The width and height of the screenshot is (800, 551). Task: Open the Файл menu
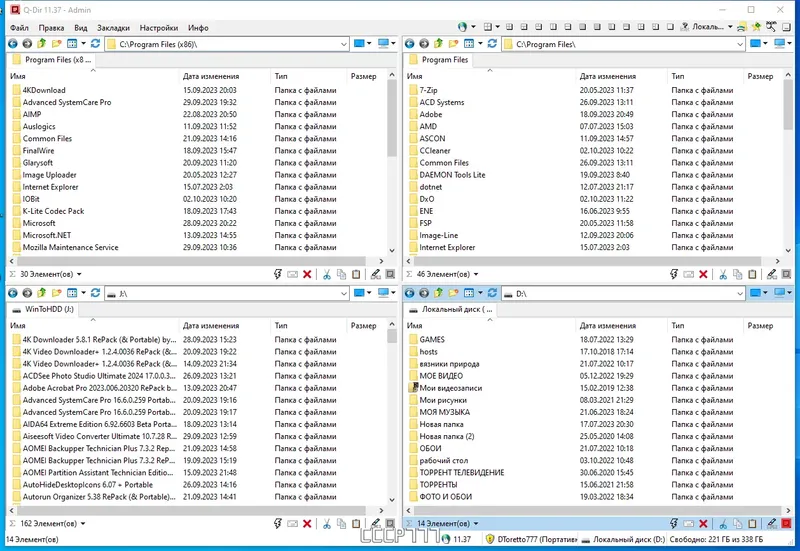pos(19,28)
